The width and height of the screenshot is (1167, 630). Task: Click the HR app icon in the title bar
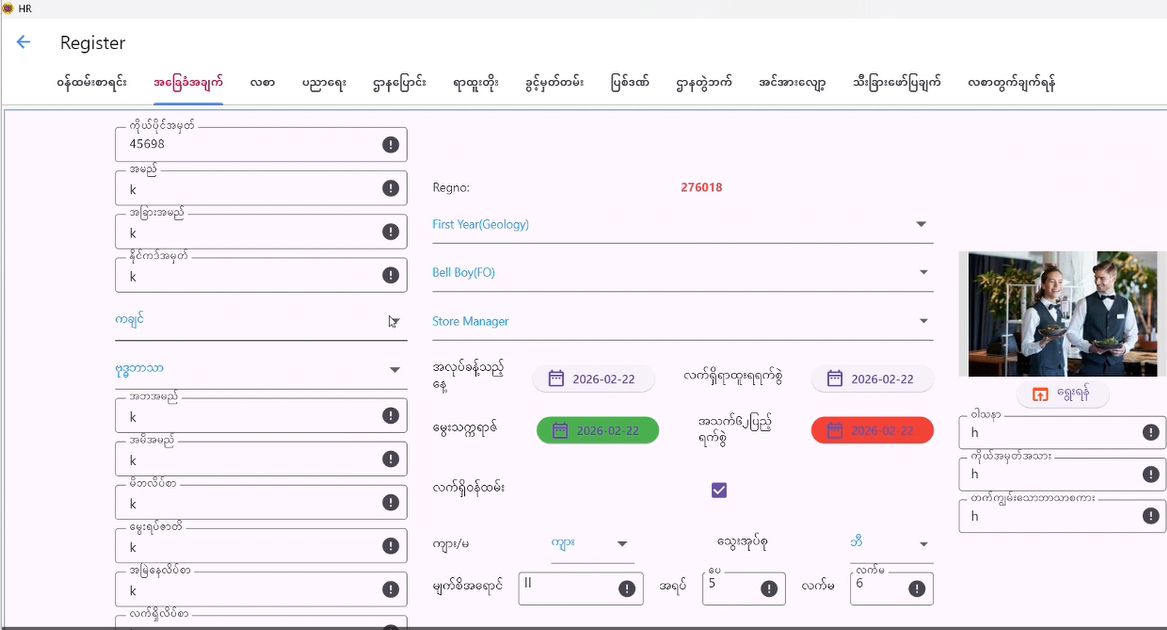coord(7,8)
